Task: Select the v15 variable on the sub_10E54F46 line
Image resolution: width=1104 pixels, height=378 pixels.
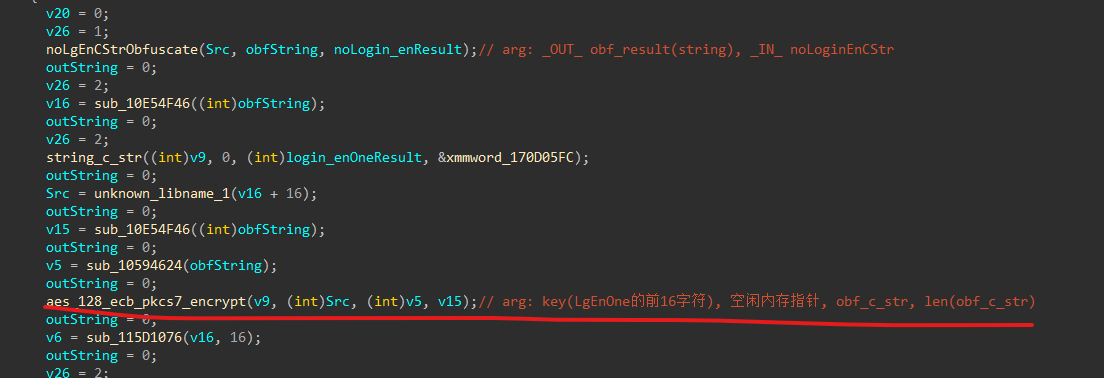Action: [x=56, y=229]
